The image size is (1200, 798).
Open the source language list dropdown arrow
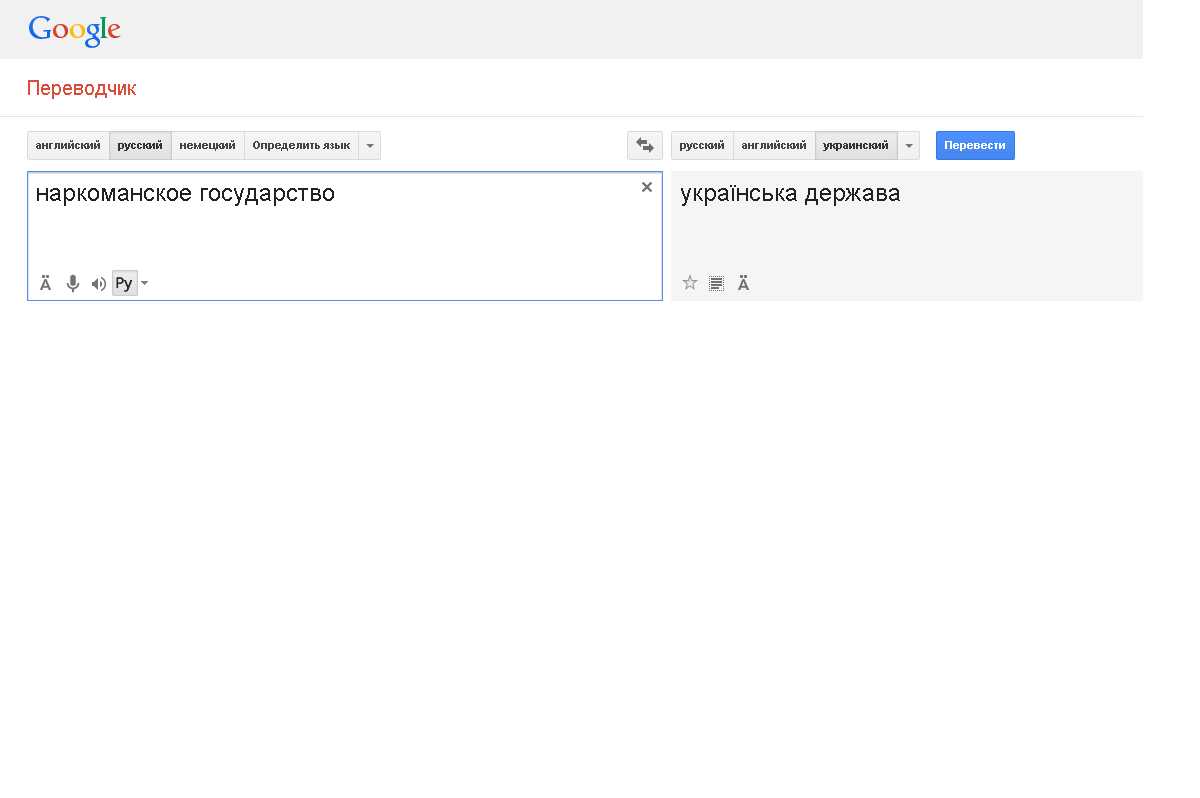[x=370, y=146]
